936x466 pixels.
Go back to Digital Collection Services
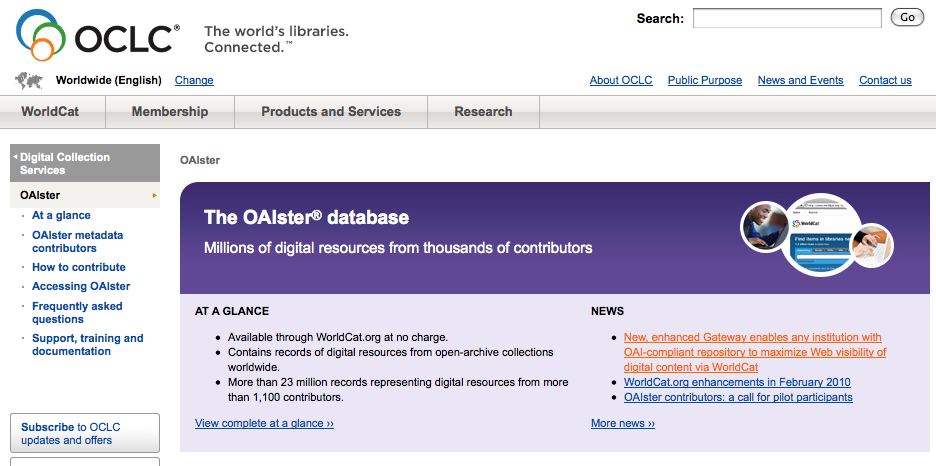(85, 163)
